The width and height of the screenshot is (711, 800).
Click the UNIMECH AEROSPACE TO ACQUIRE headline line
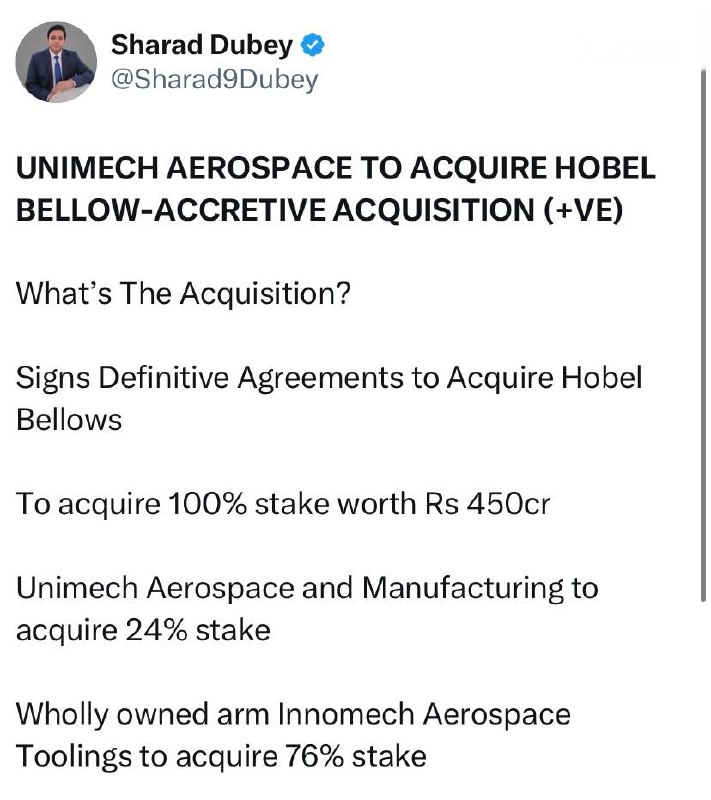coord(335,168)
